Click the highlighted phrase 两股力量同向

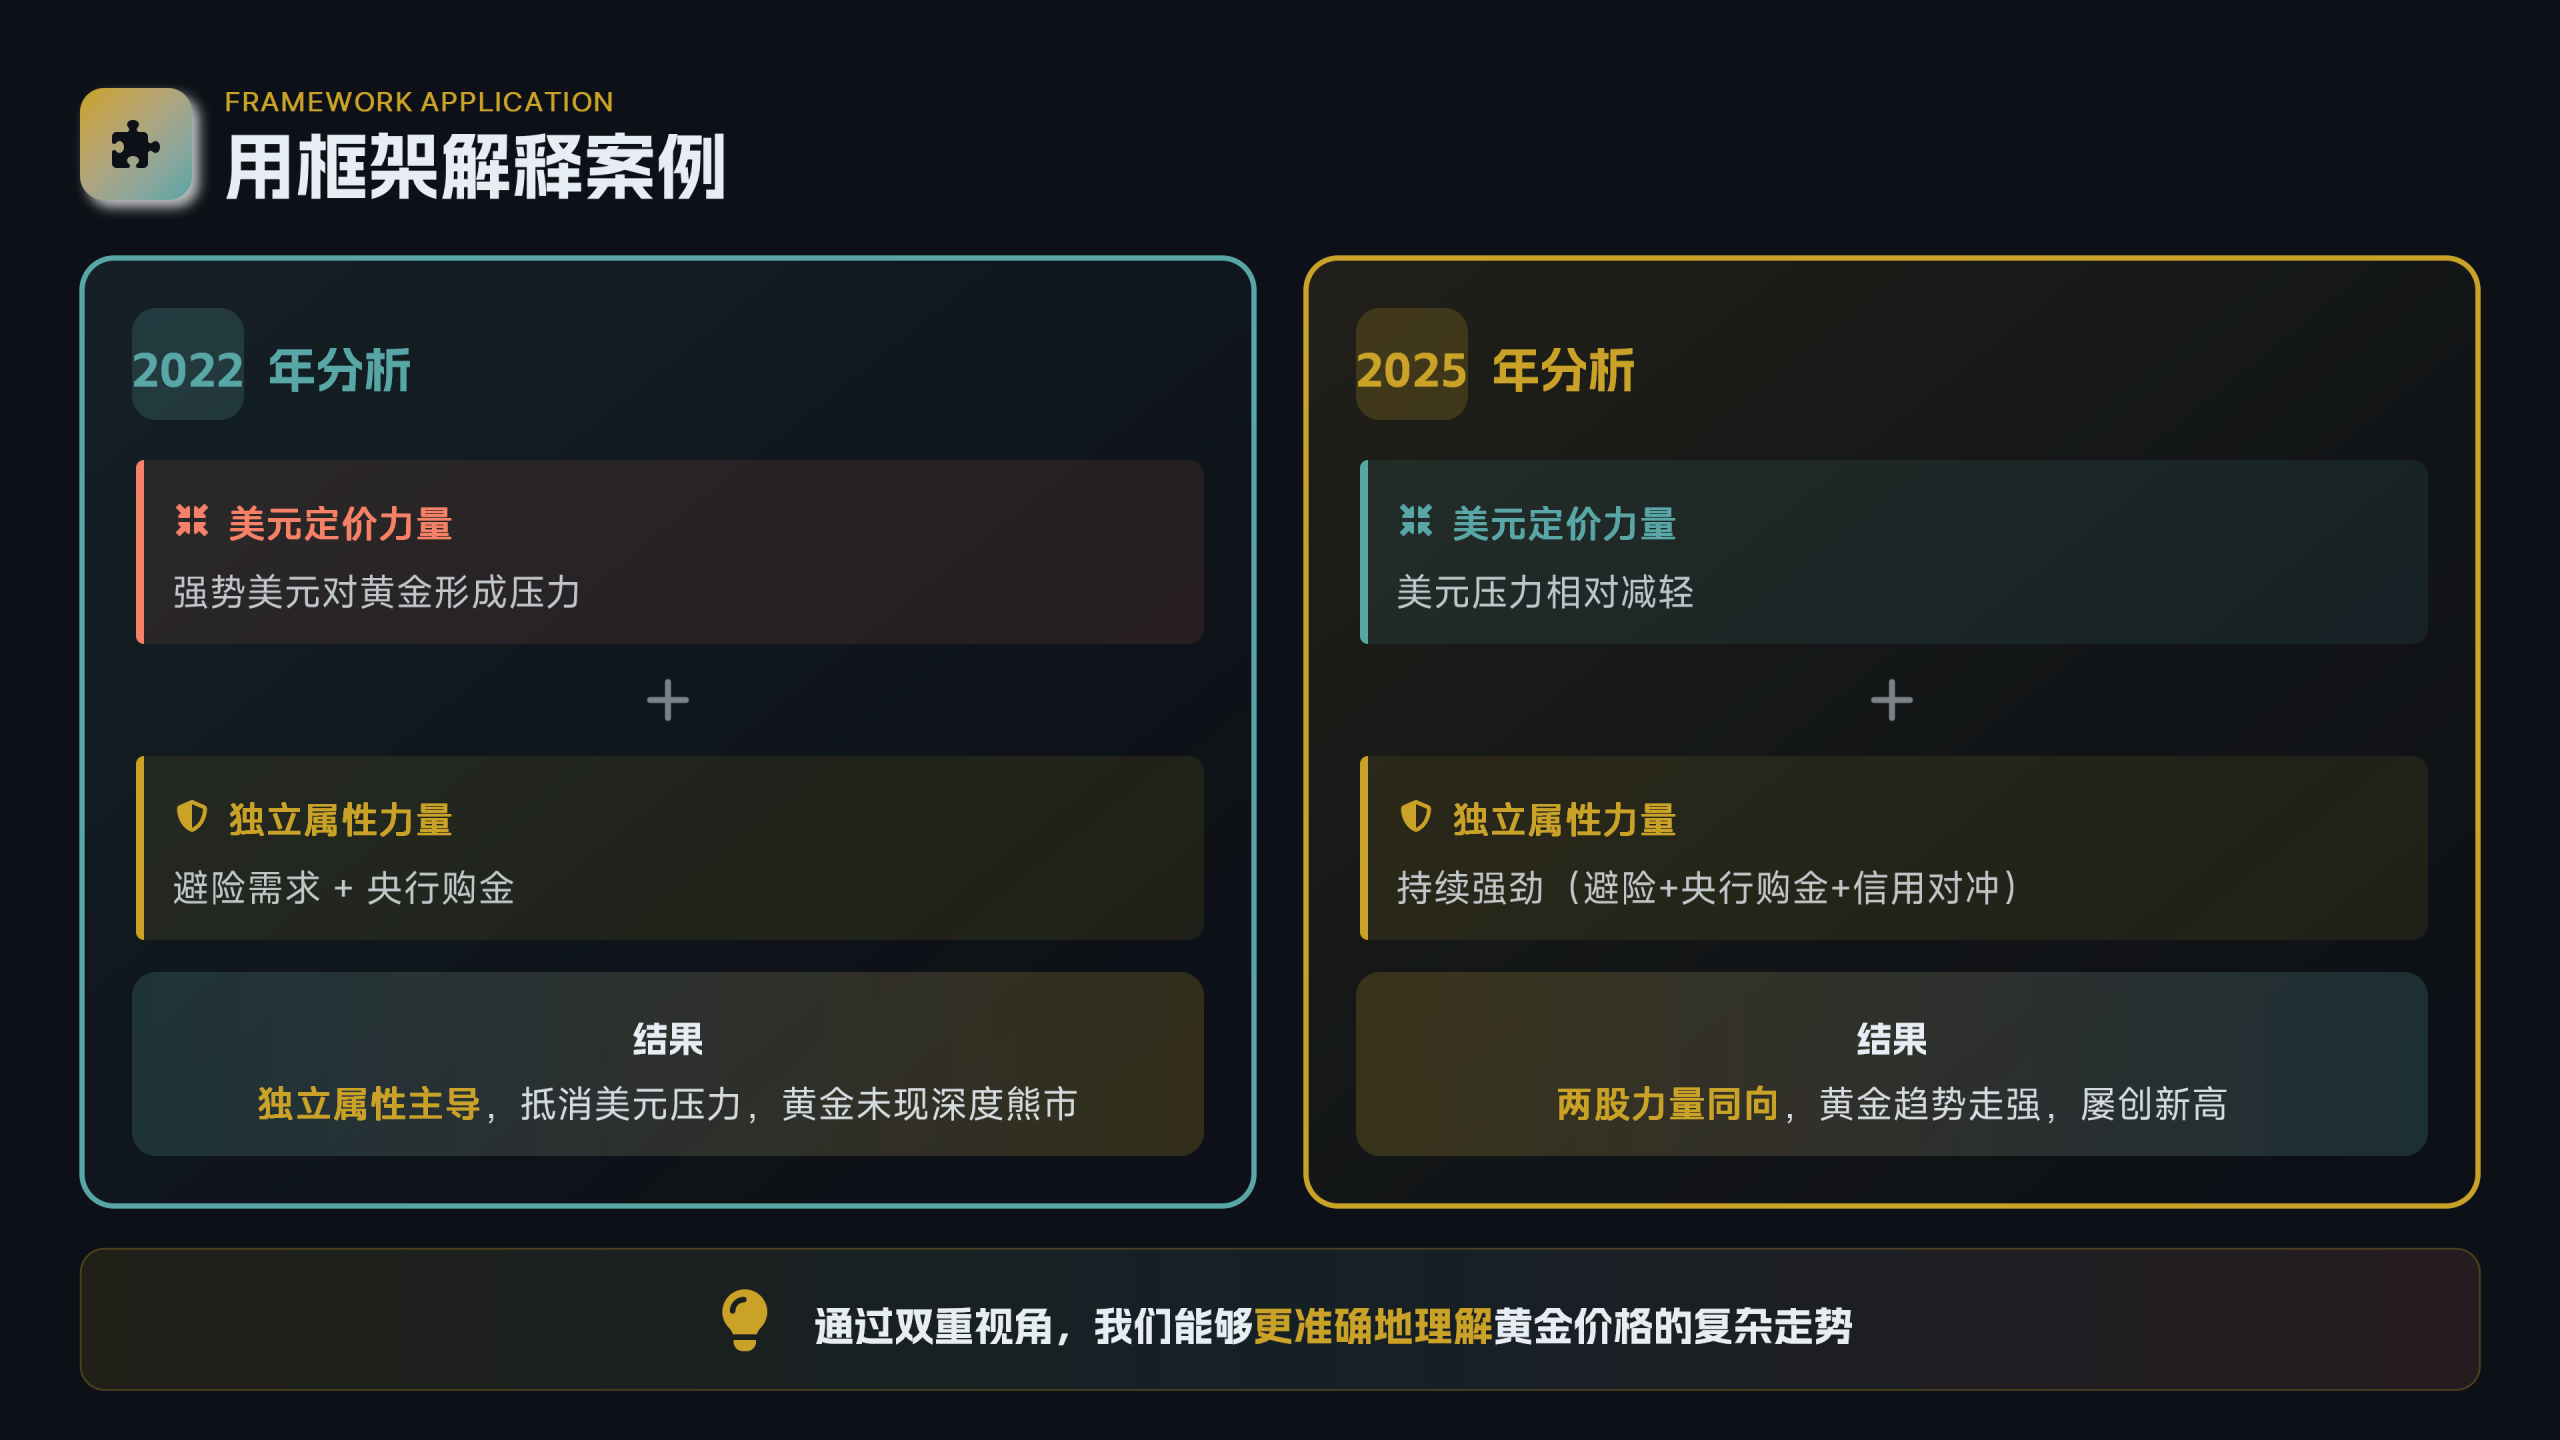(x=1667, y=1104)
